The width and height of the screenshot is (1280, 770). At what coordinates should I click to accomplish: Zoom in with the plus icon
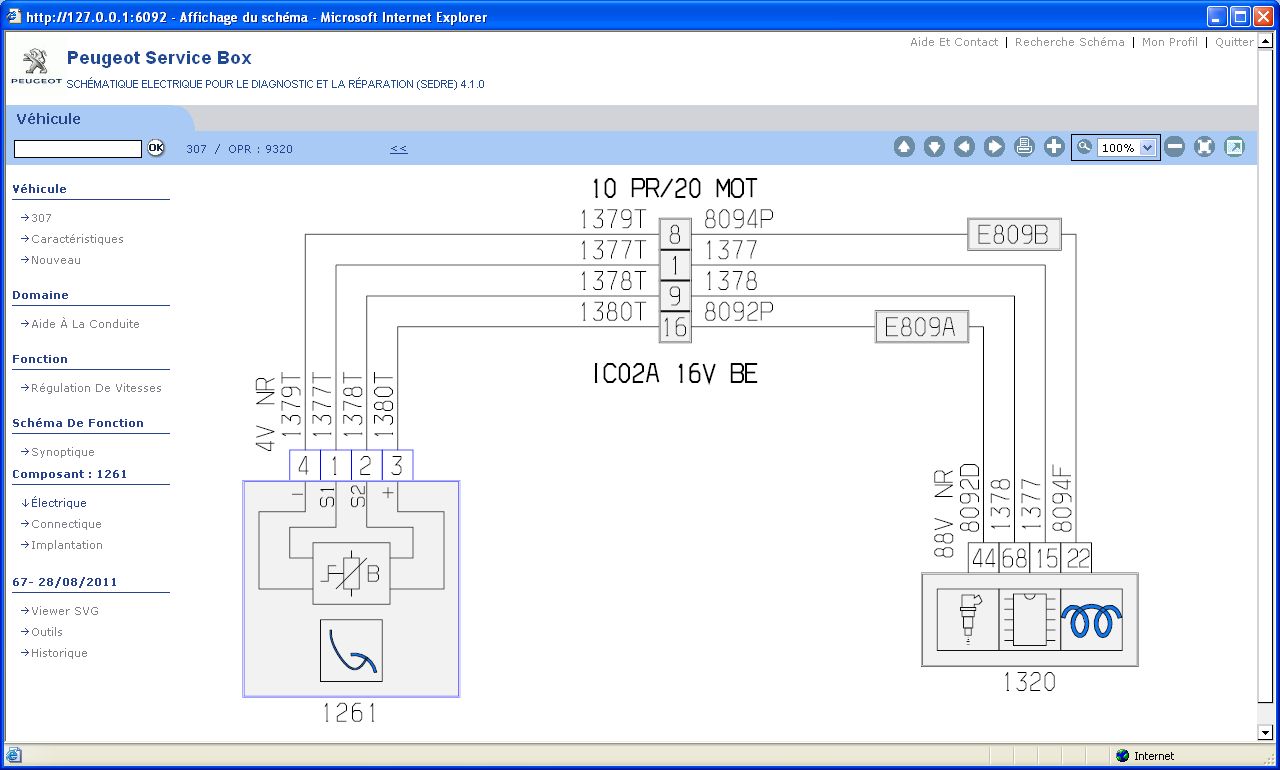(1054, 147)
